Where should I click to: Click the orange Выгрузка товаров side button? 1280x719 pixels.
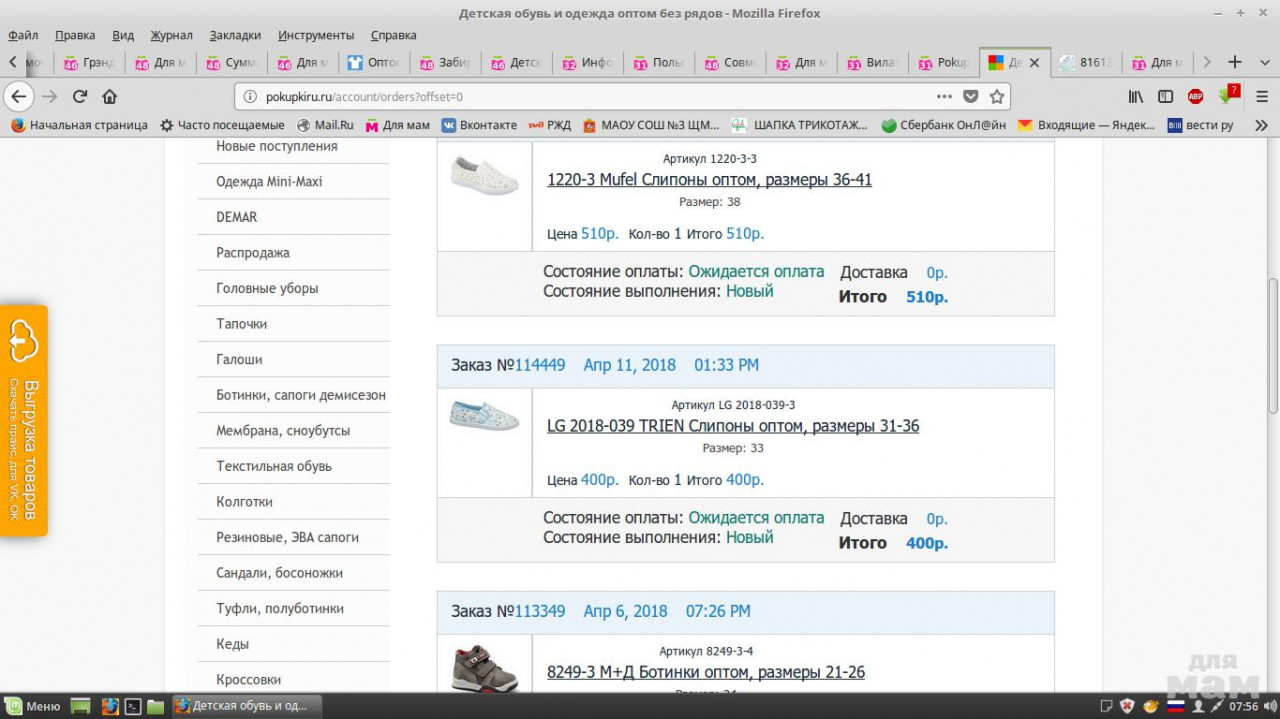(x=24, y=421)
